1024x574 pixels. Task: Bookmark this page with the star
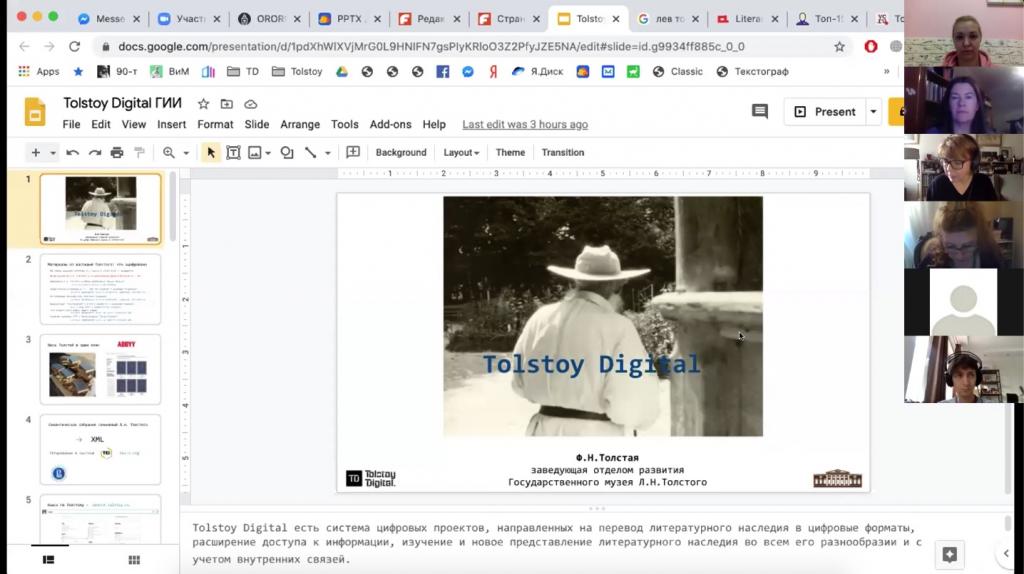839,46
